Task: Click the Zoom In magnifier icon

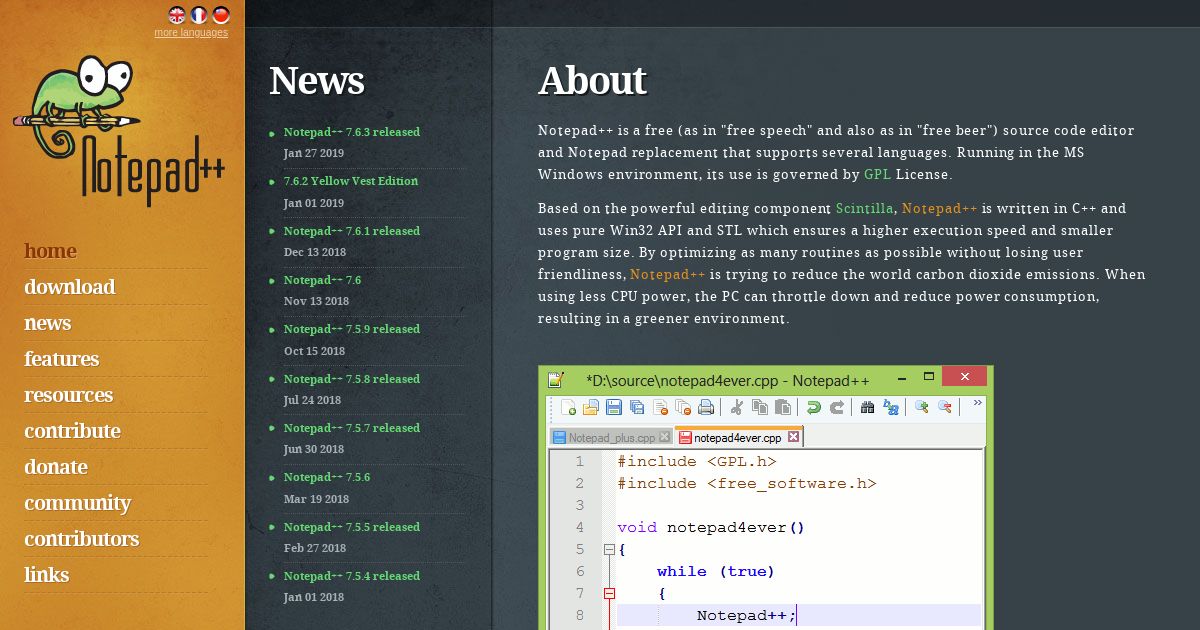Action: 921,406
